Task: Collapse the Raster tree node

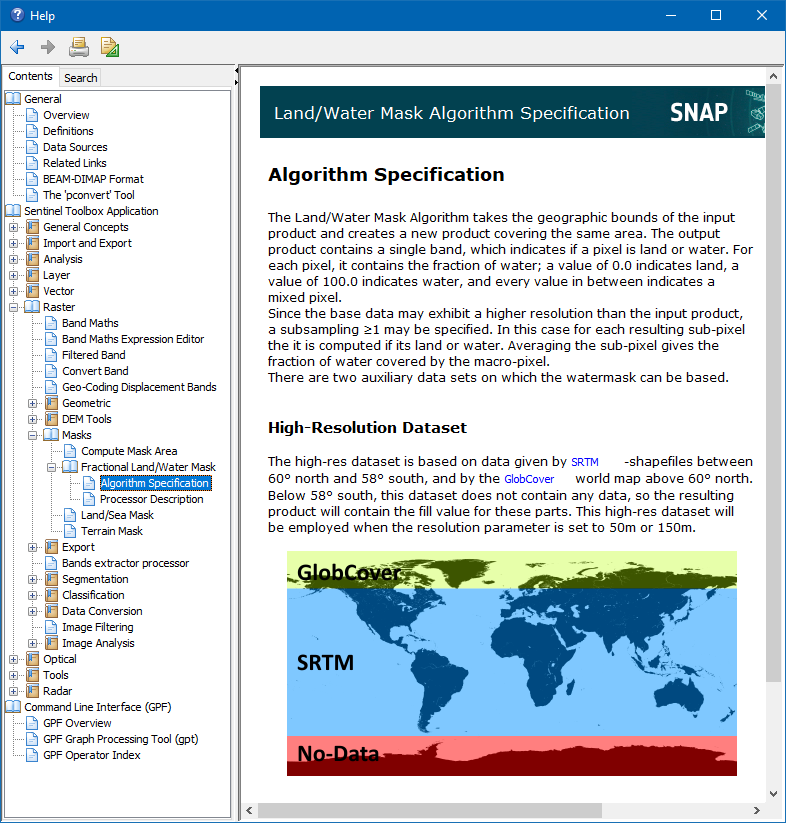Action: pos(14,307)
